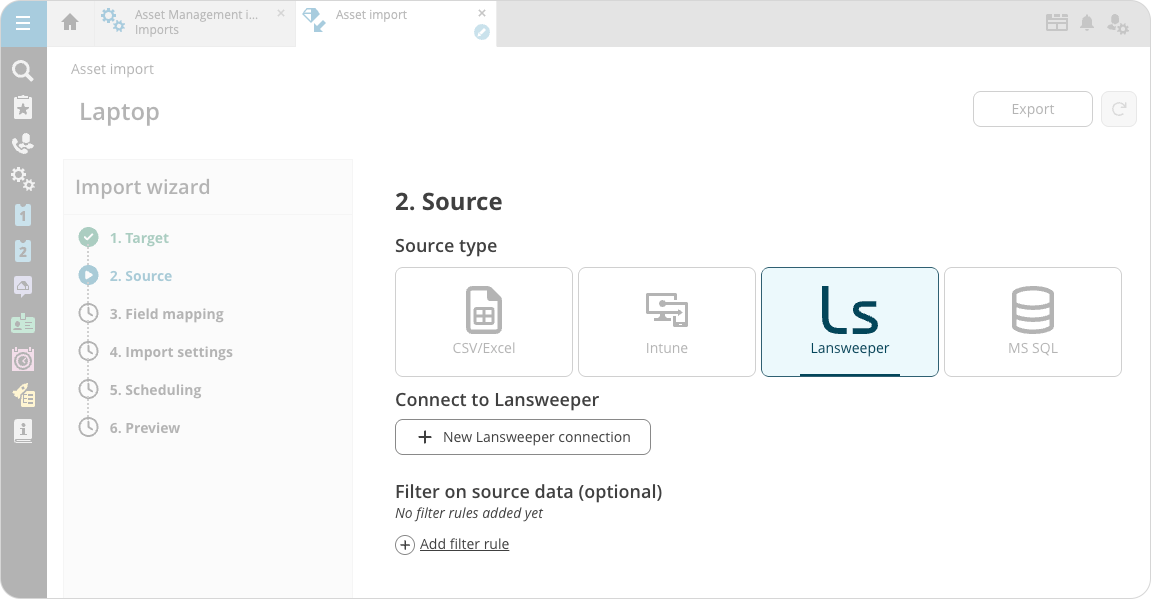
Task: Select Lansweeper source type
Action: [x=850, y=322]
